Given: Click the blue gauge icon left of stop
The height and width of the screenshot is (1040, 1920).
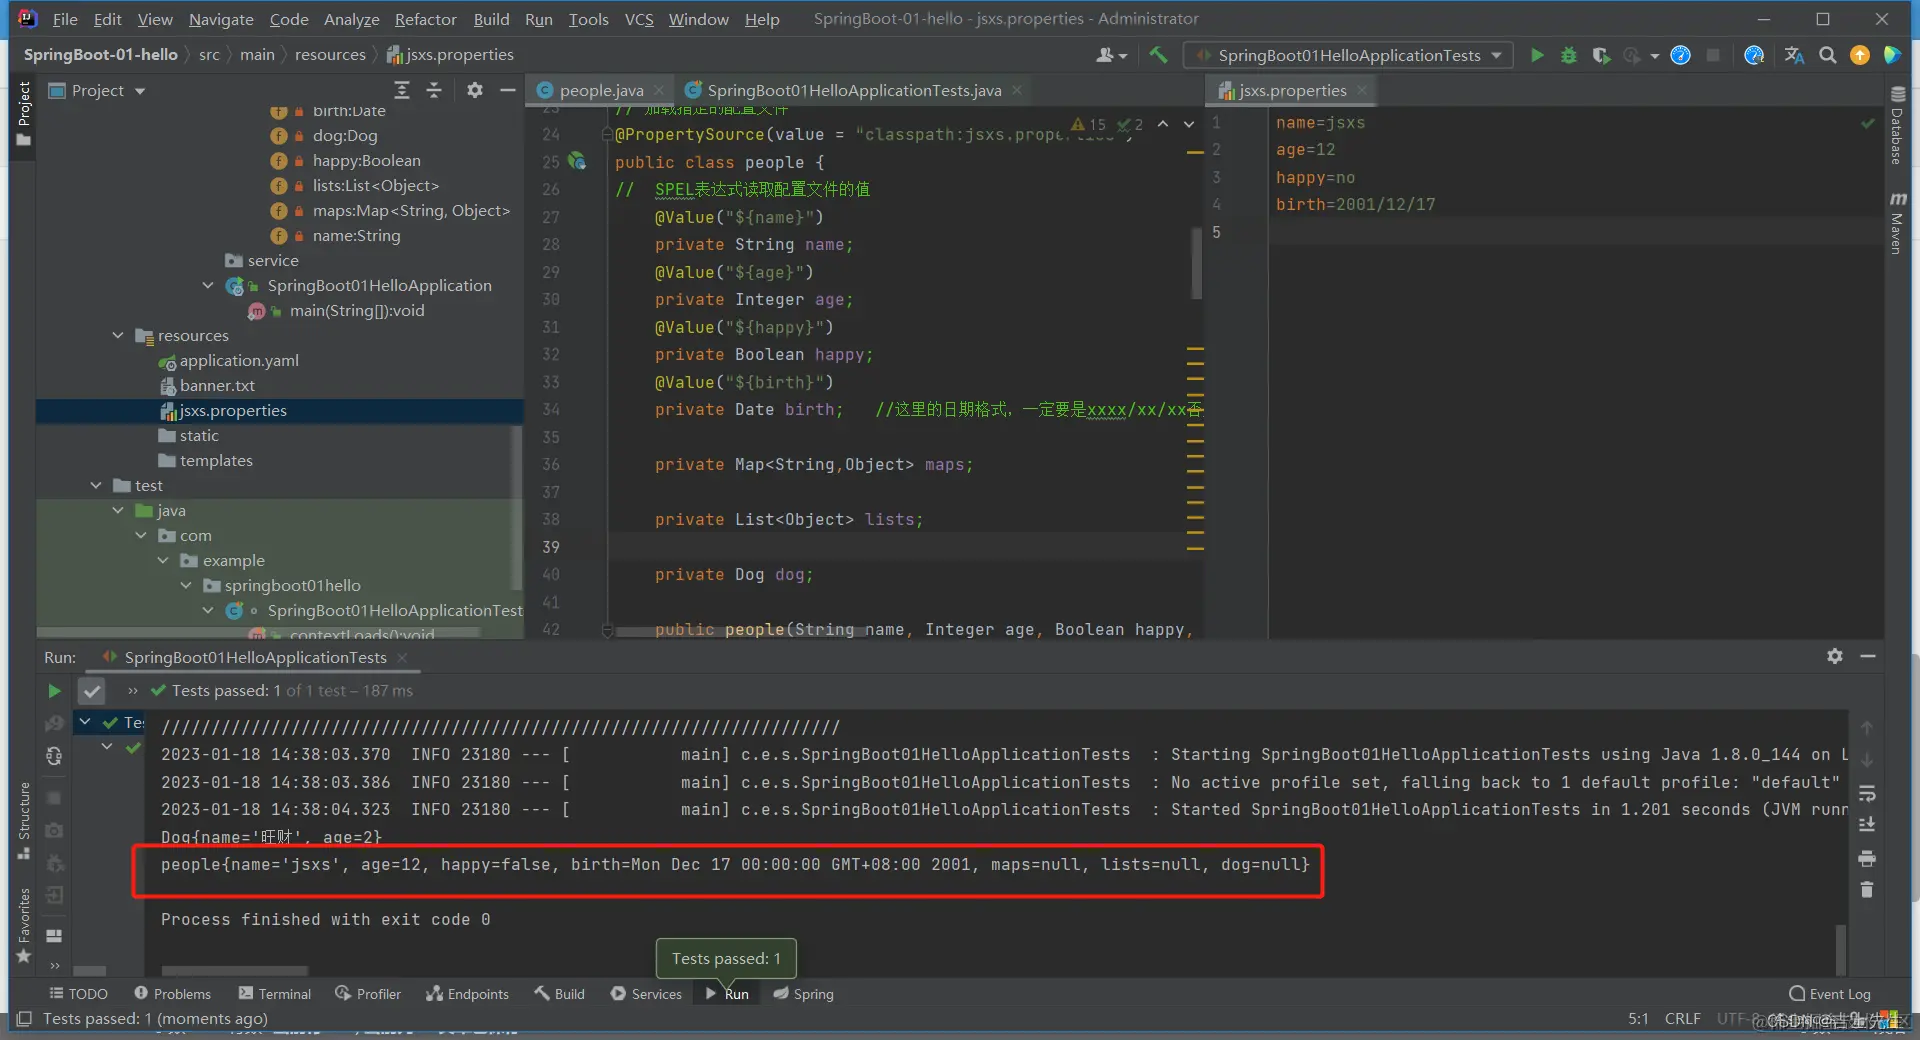Looking at the screenshot, I should [1681, 55].
